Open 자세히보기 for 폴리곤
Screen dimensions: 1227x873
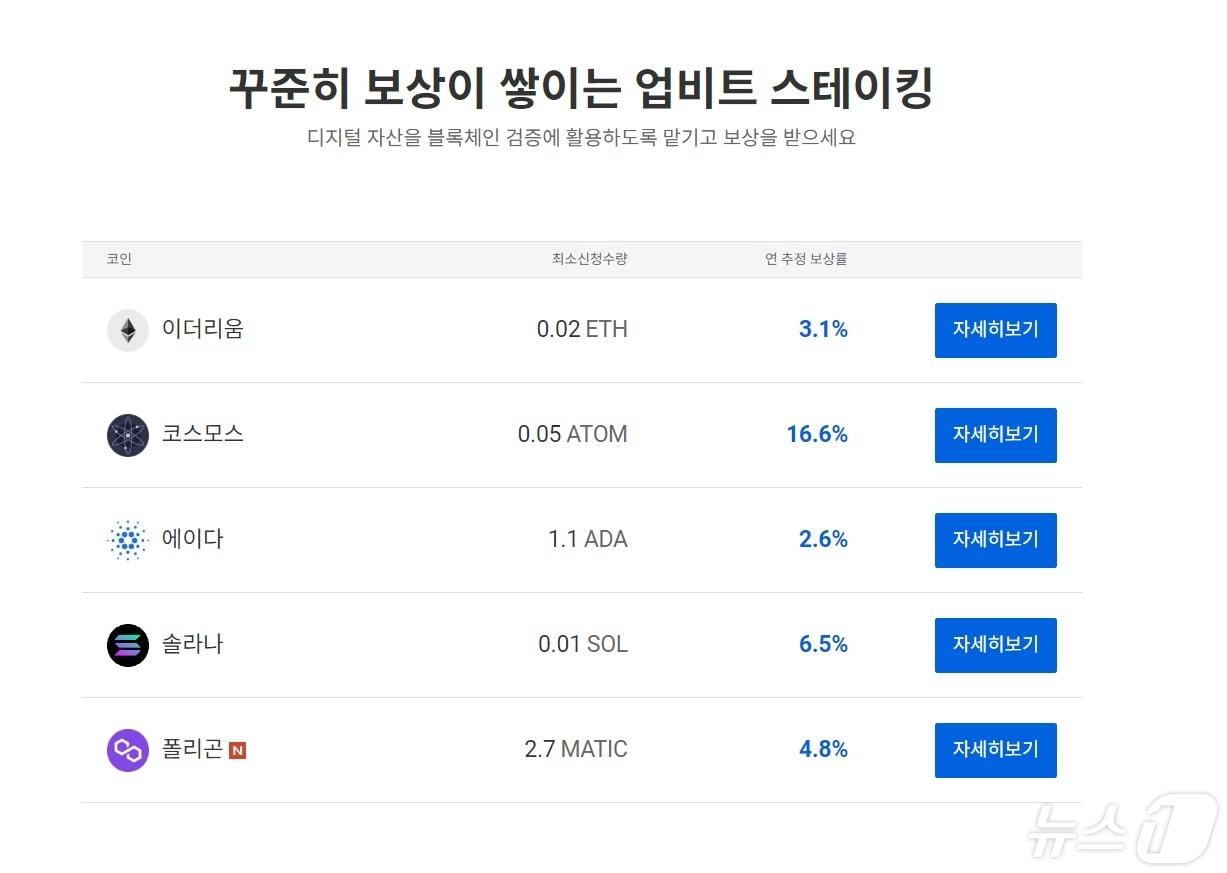click(x=995, y=750)
